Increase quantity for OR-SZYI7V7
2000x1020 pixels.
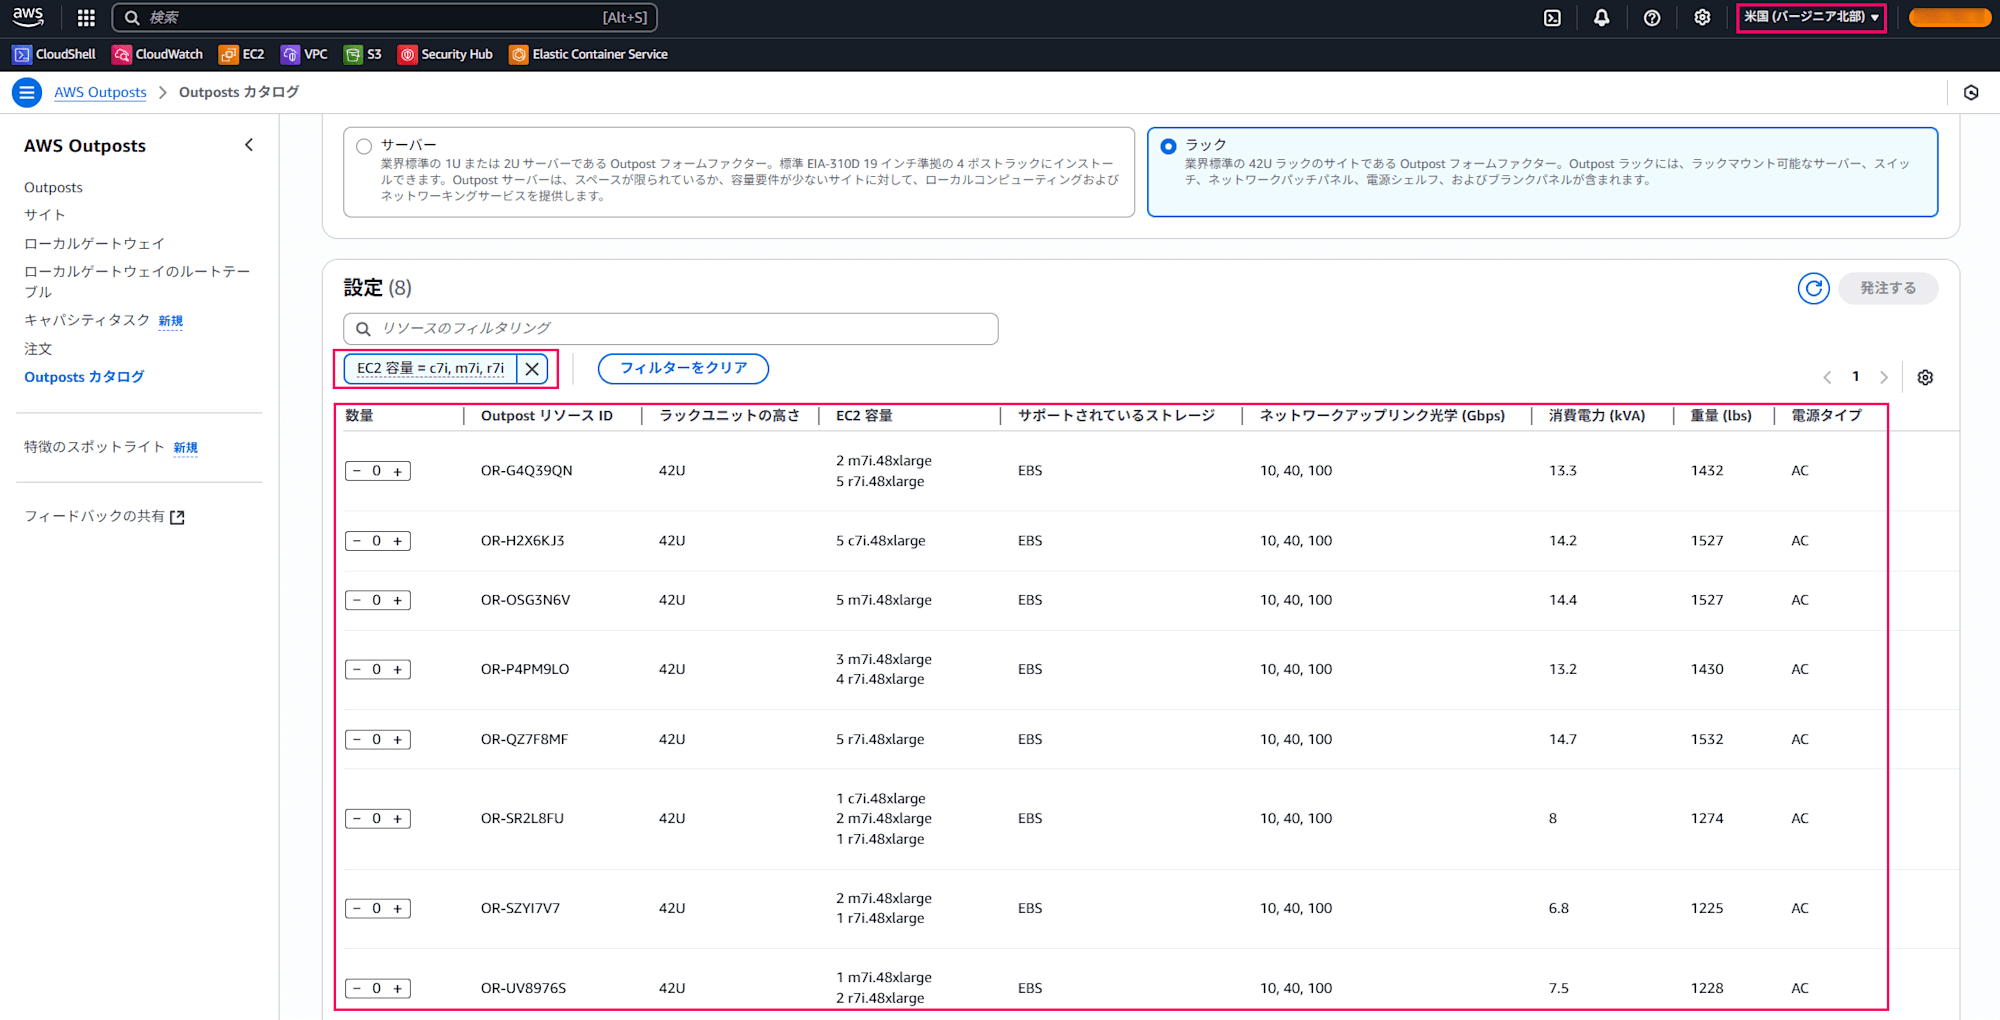(398, 908)
